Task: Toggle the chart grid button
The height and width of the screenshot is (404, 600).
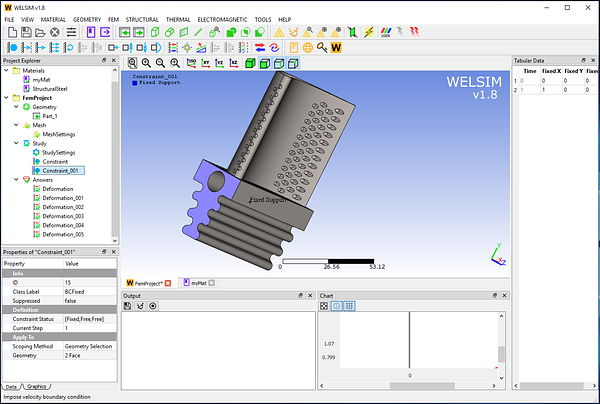Action: point(349,306)
